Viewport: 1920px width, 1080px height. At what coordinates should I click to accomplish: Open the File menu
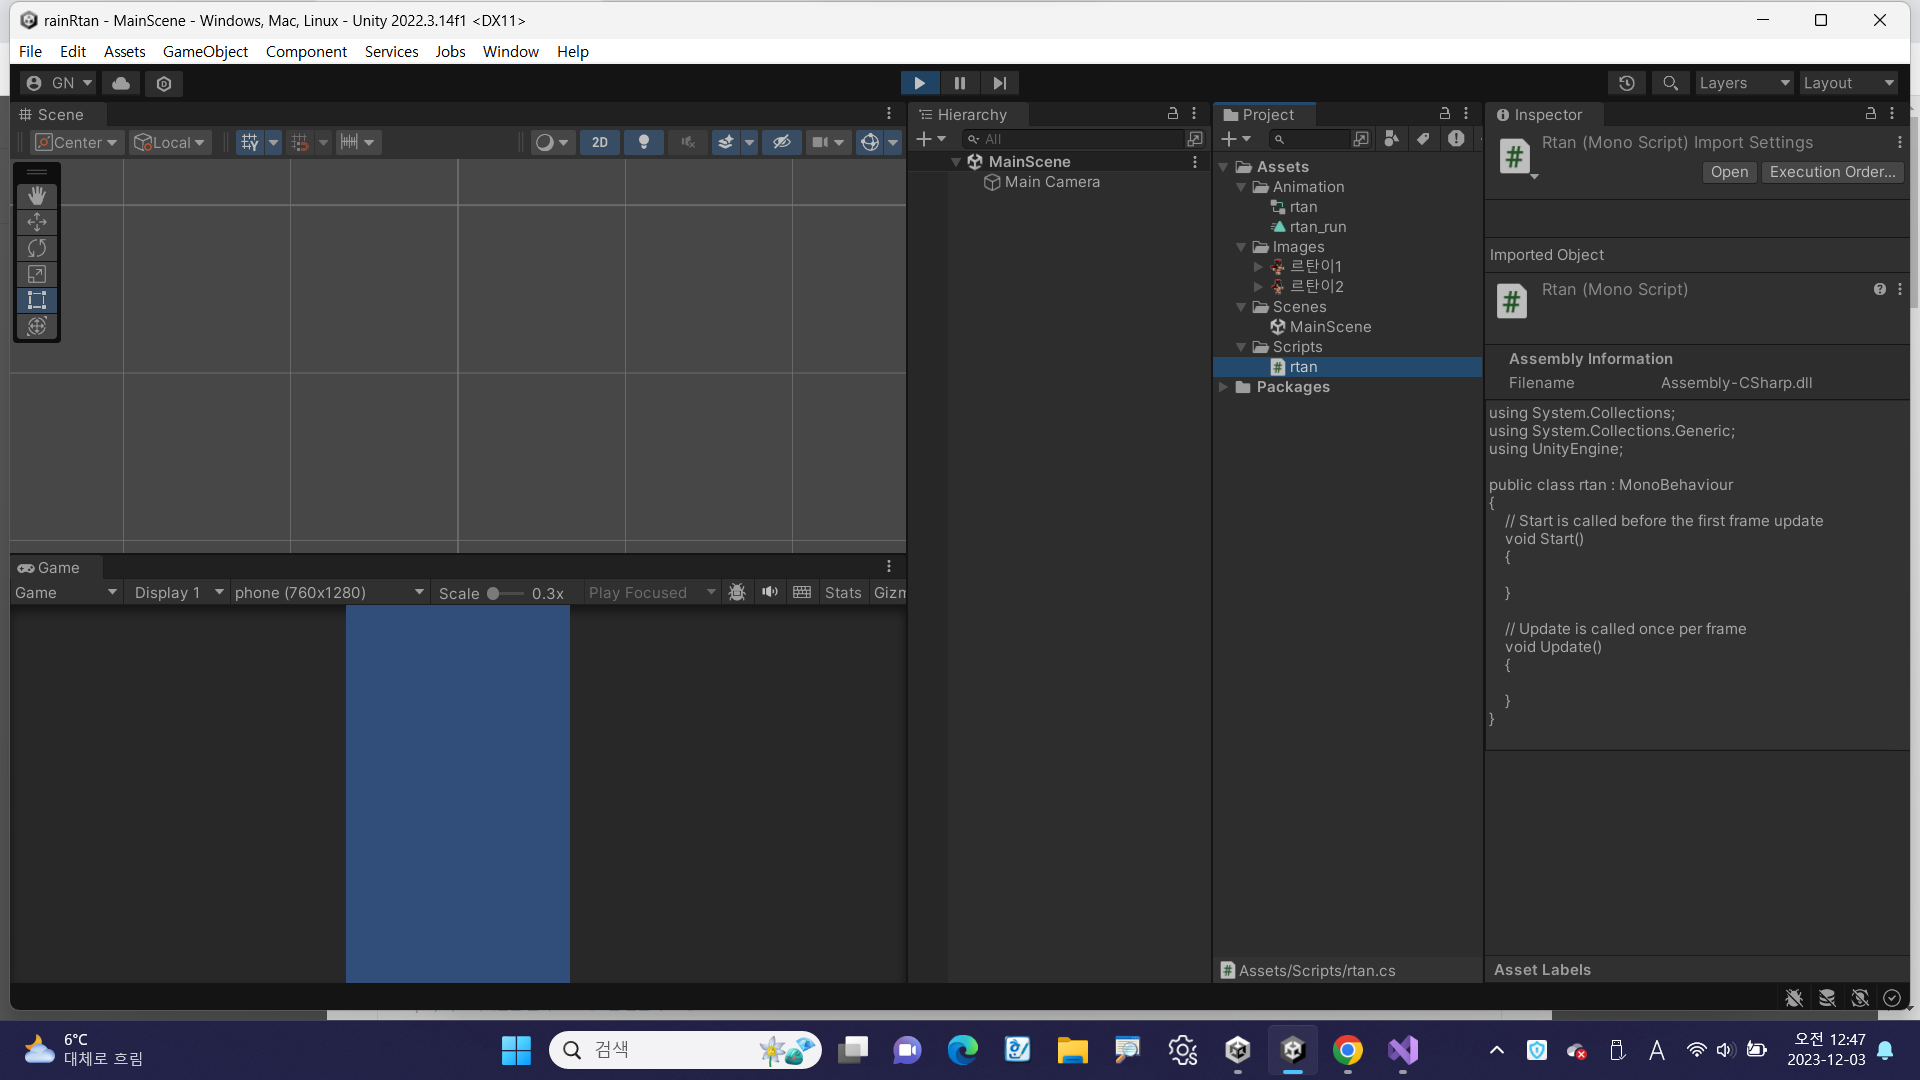[30, 51]
